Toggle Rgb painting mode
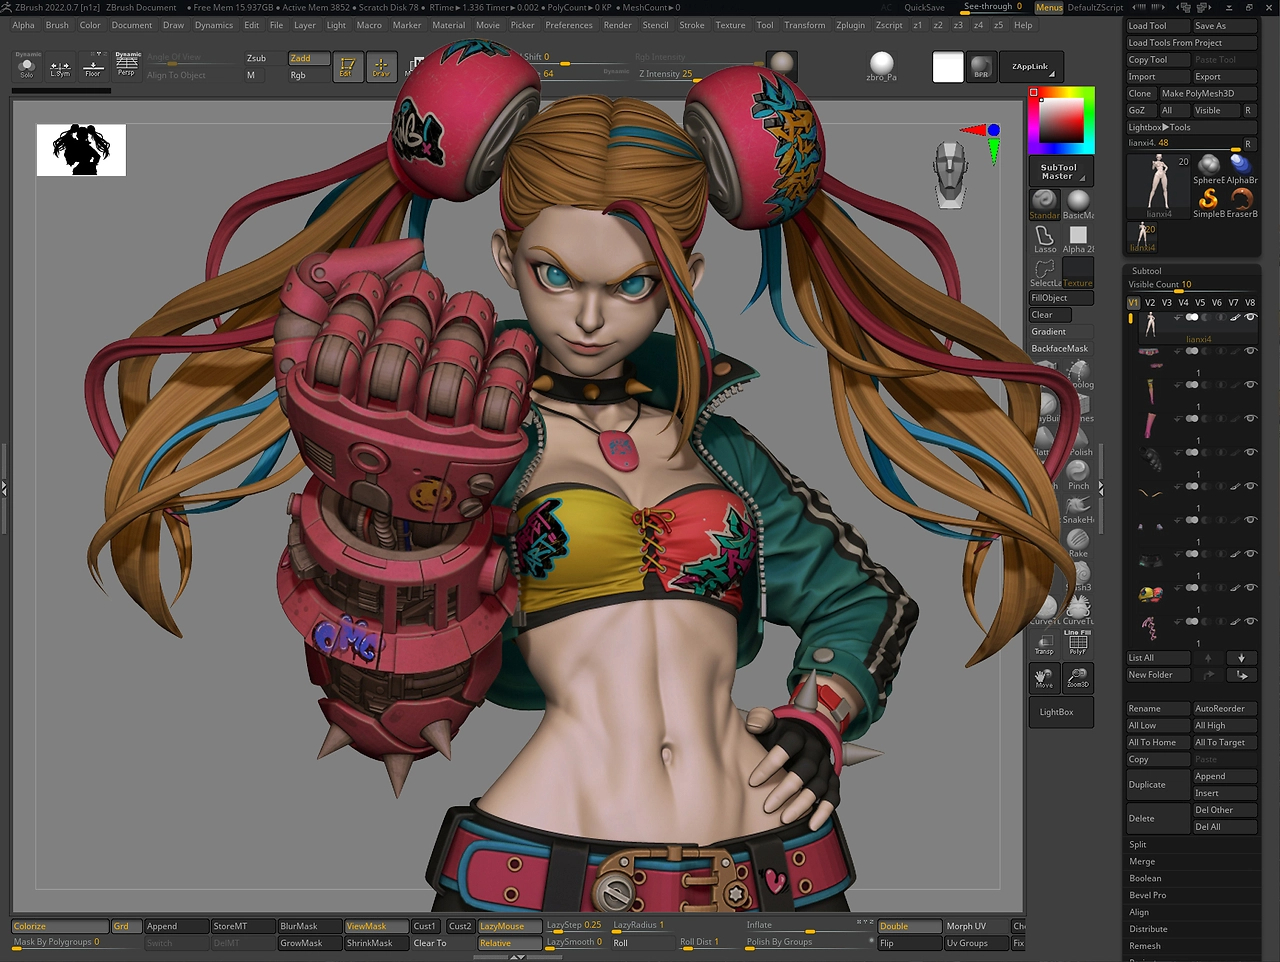1280x962 pixels. click(309, 75)
